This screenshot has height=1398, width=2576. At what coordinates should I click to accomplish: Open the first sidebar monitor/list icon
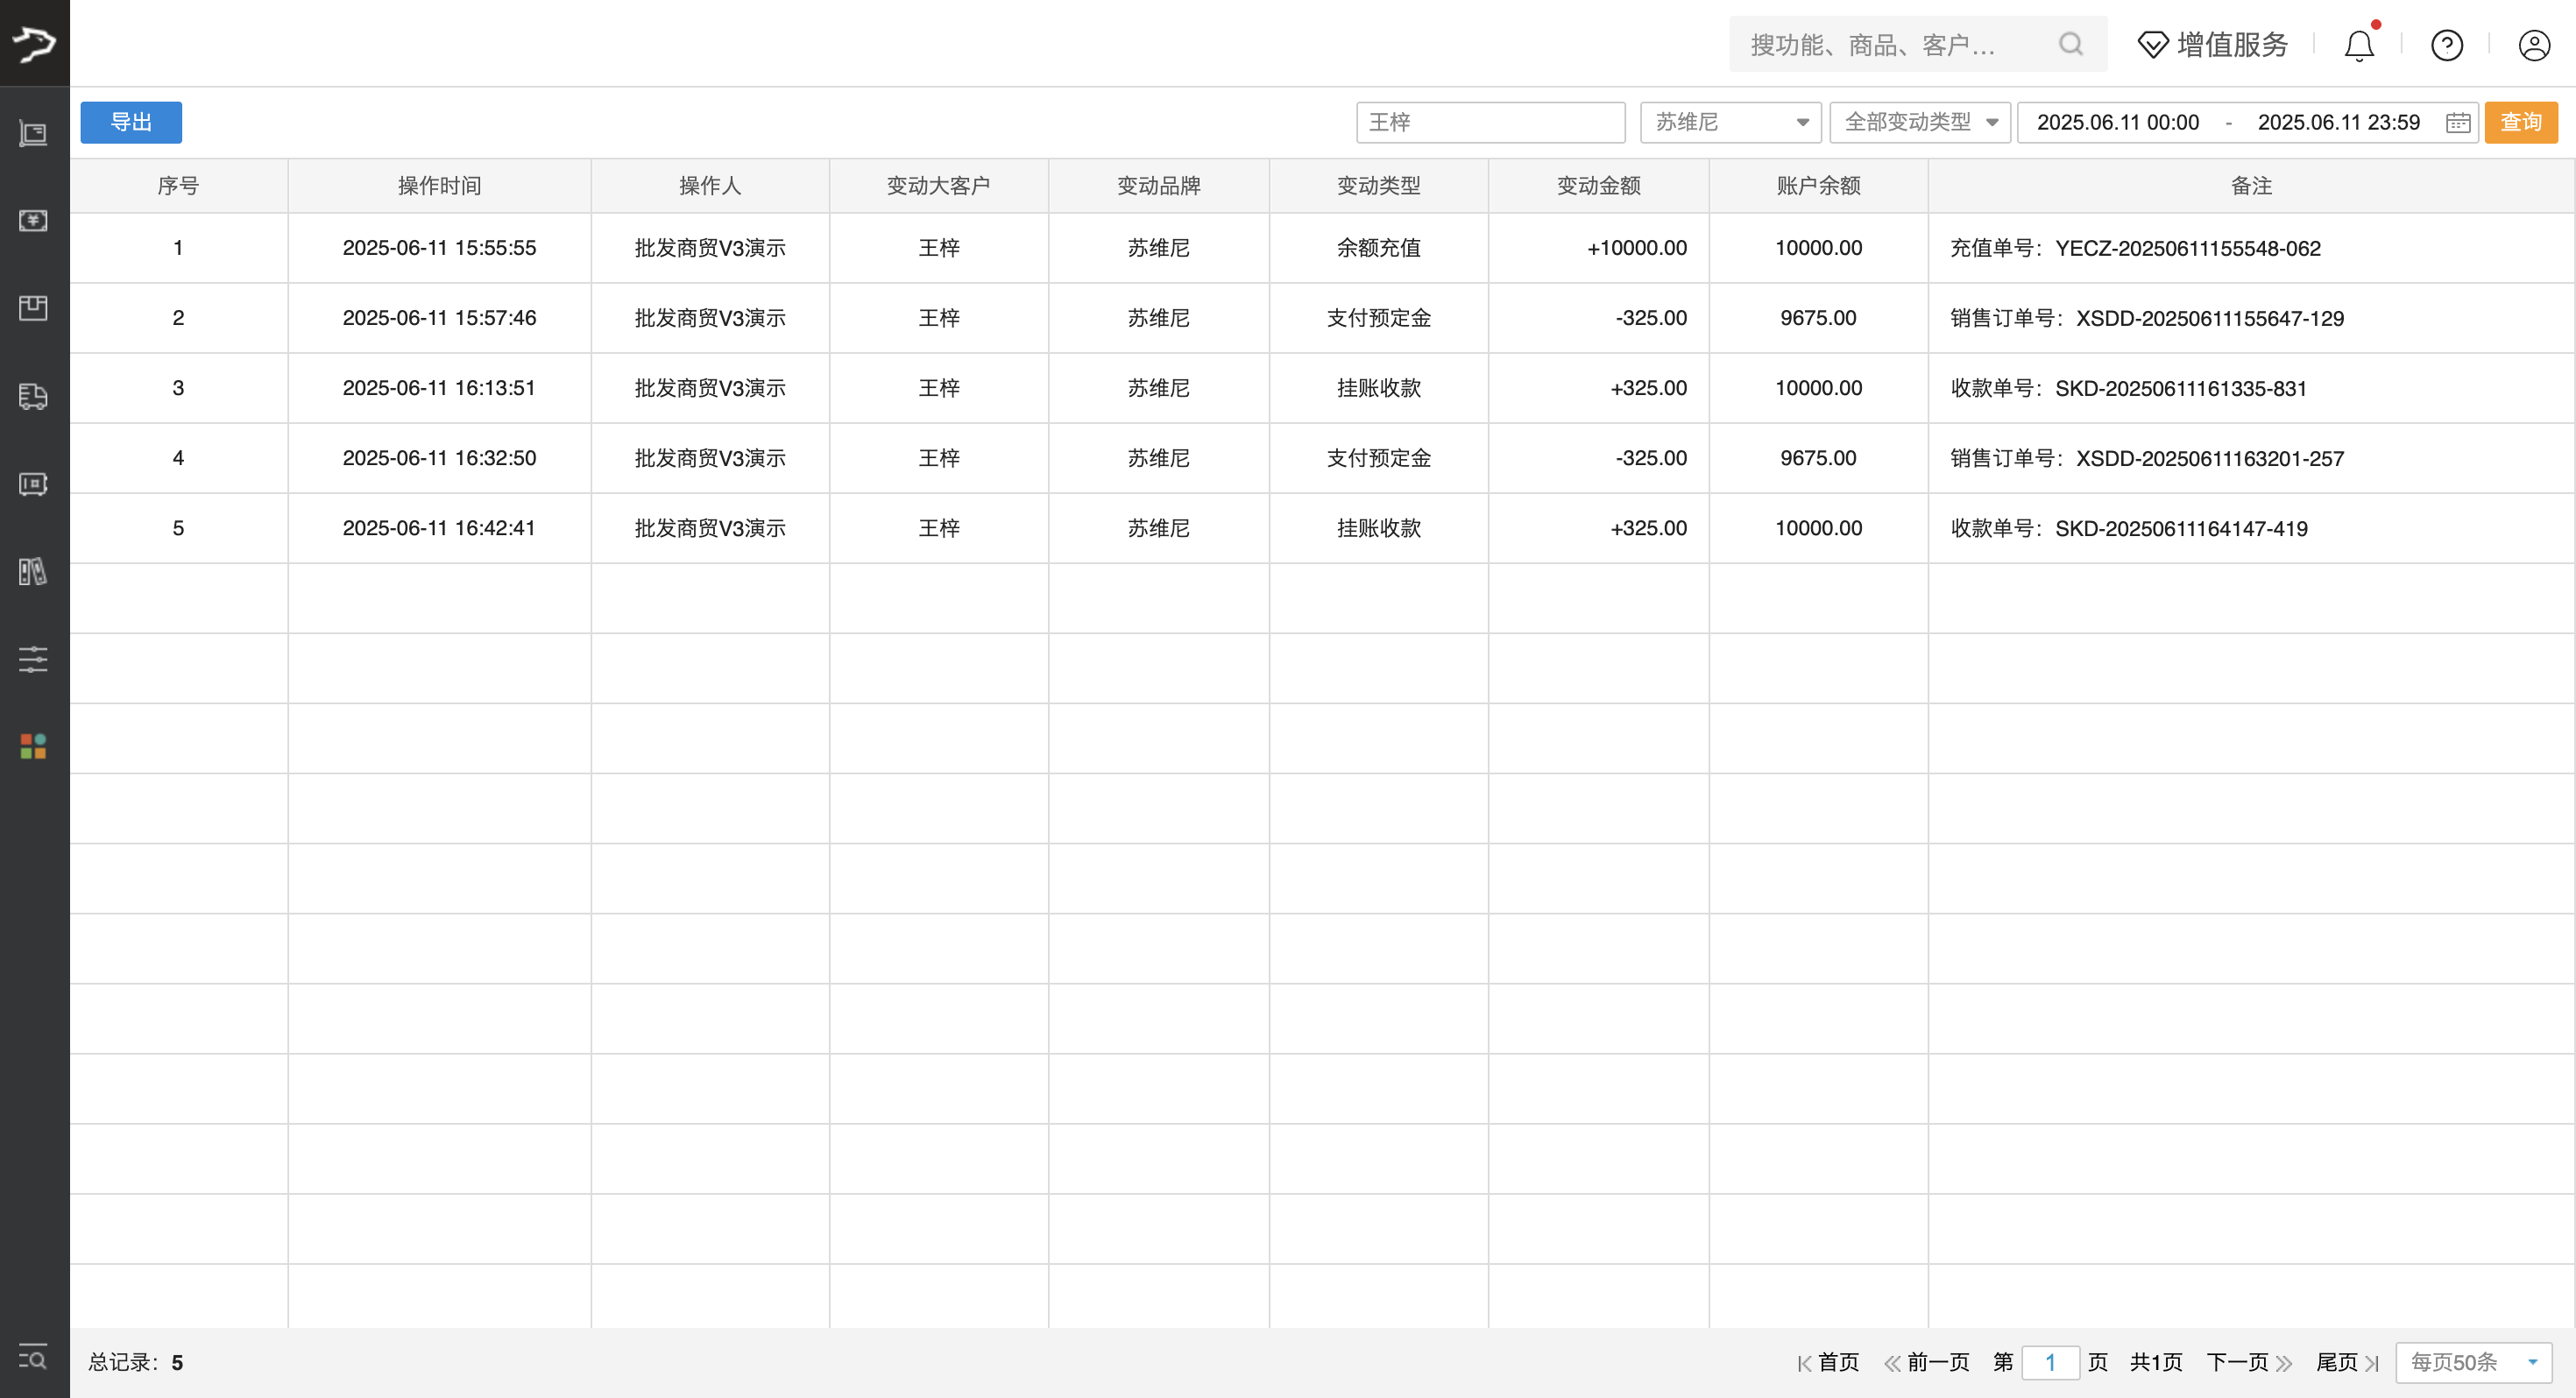33,133
